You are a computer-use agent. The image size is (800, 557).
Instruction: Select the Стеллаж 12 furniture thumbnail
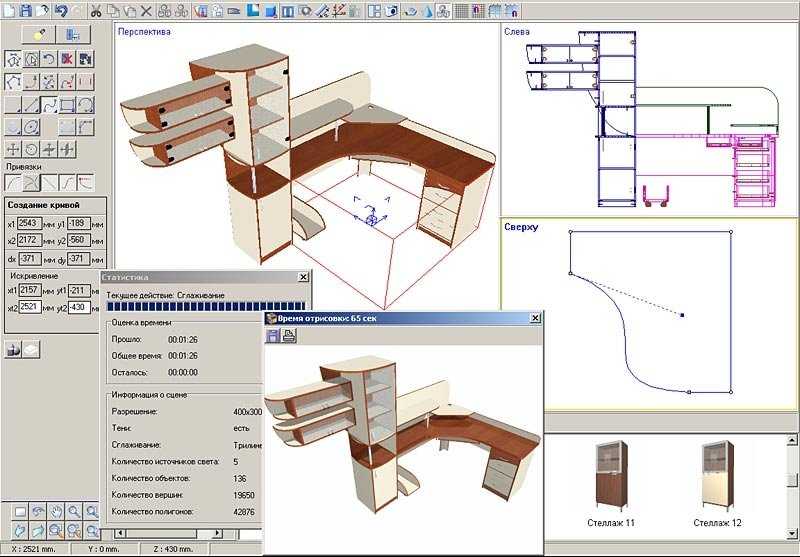(717, 475)
